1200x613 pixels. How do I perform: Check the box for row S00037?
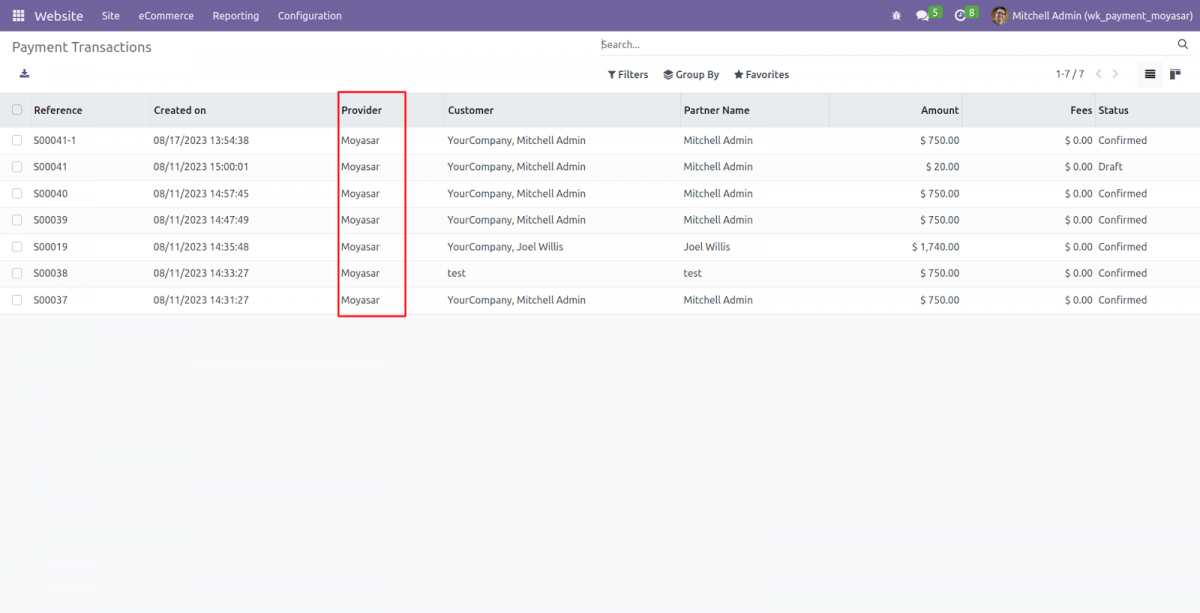(17, 300)
